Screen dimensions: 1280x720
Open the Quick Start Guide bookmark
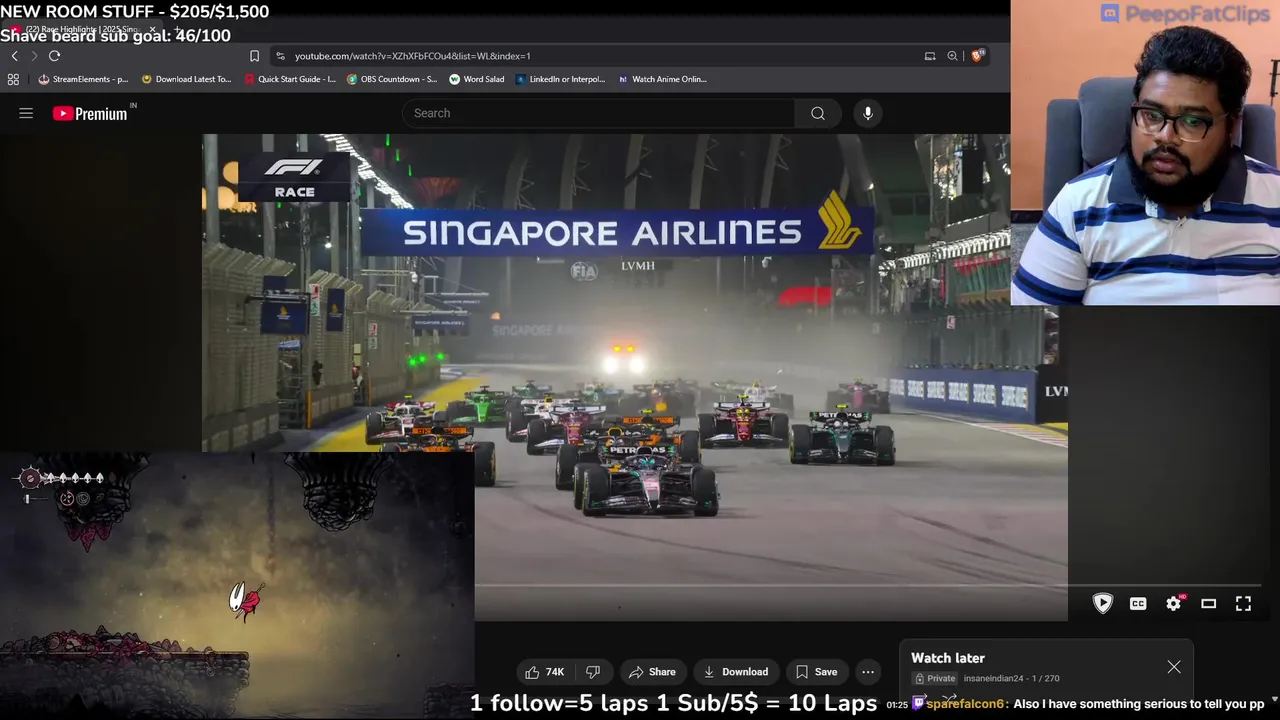coord(290,79)
